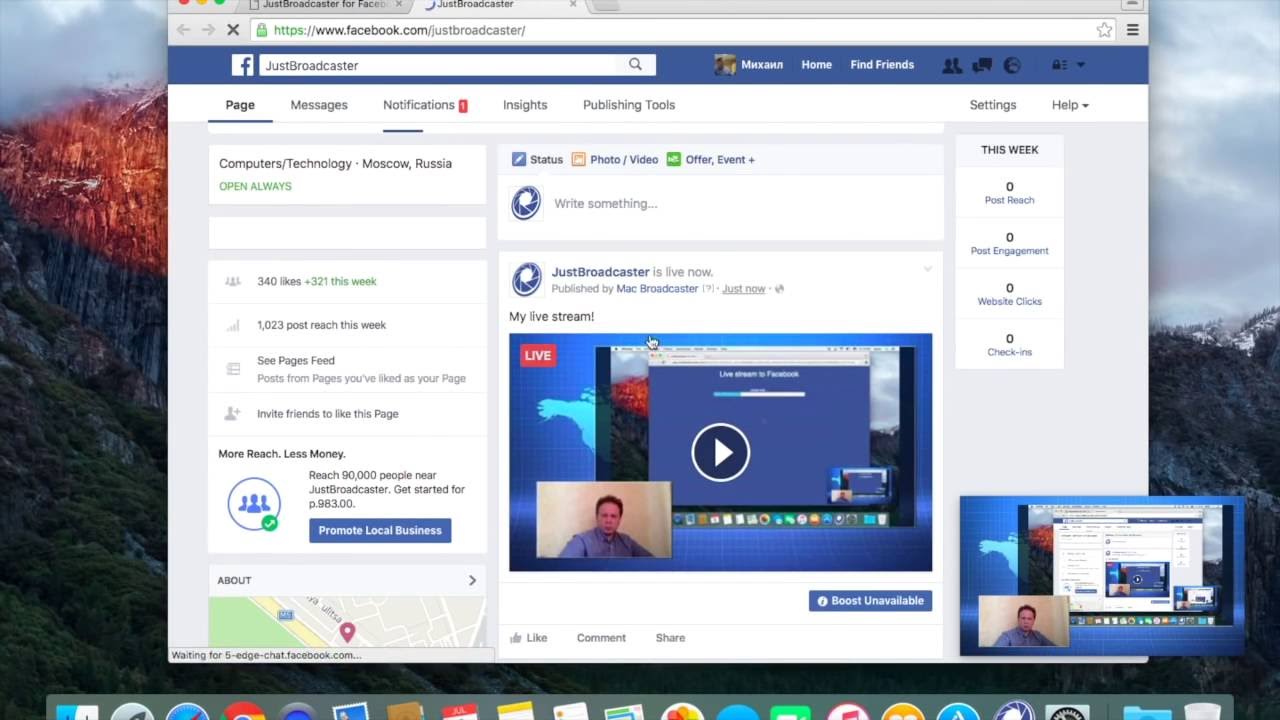The width and height of the screenshot is (1280, 720).
Task: Click the Promote Local Business button
Action: coord(380,530)
